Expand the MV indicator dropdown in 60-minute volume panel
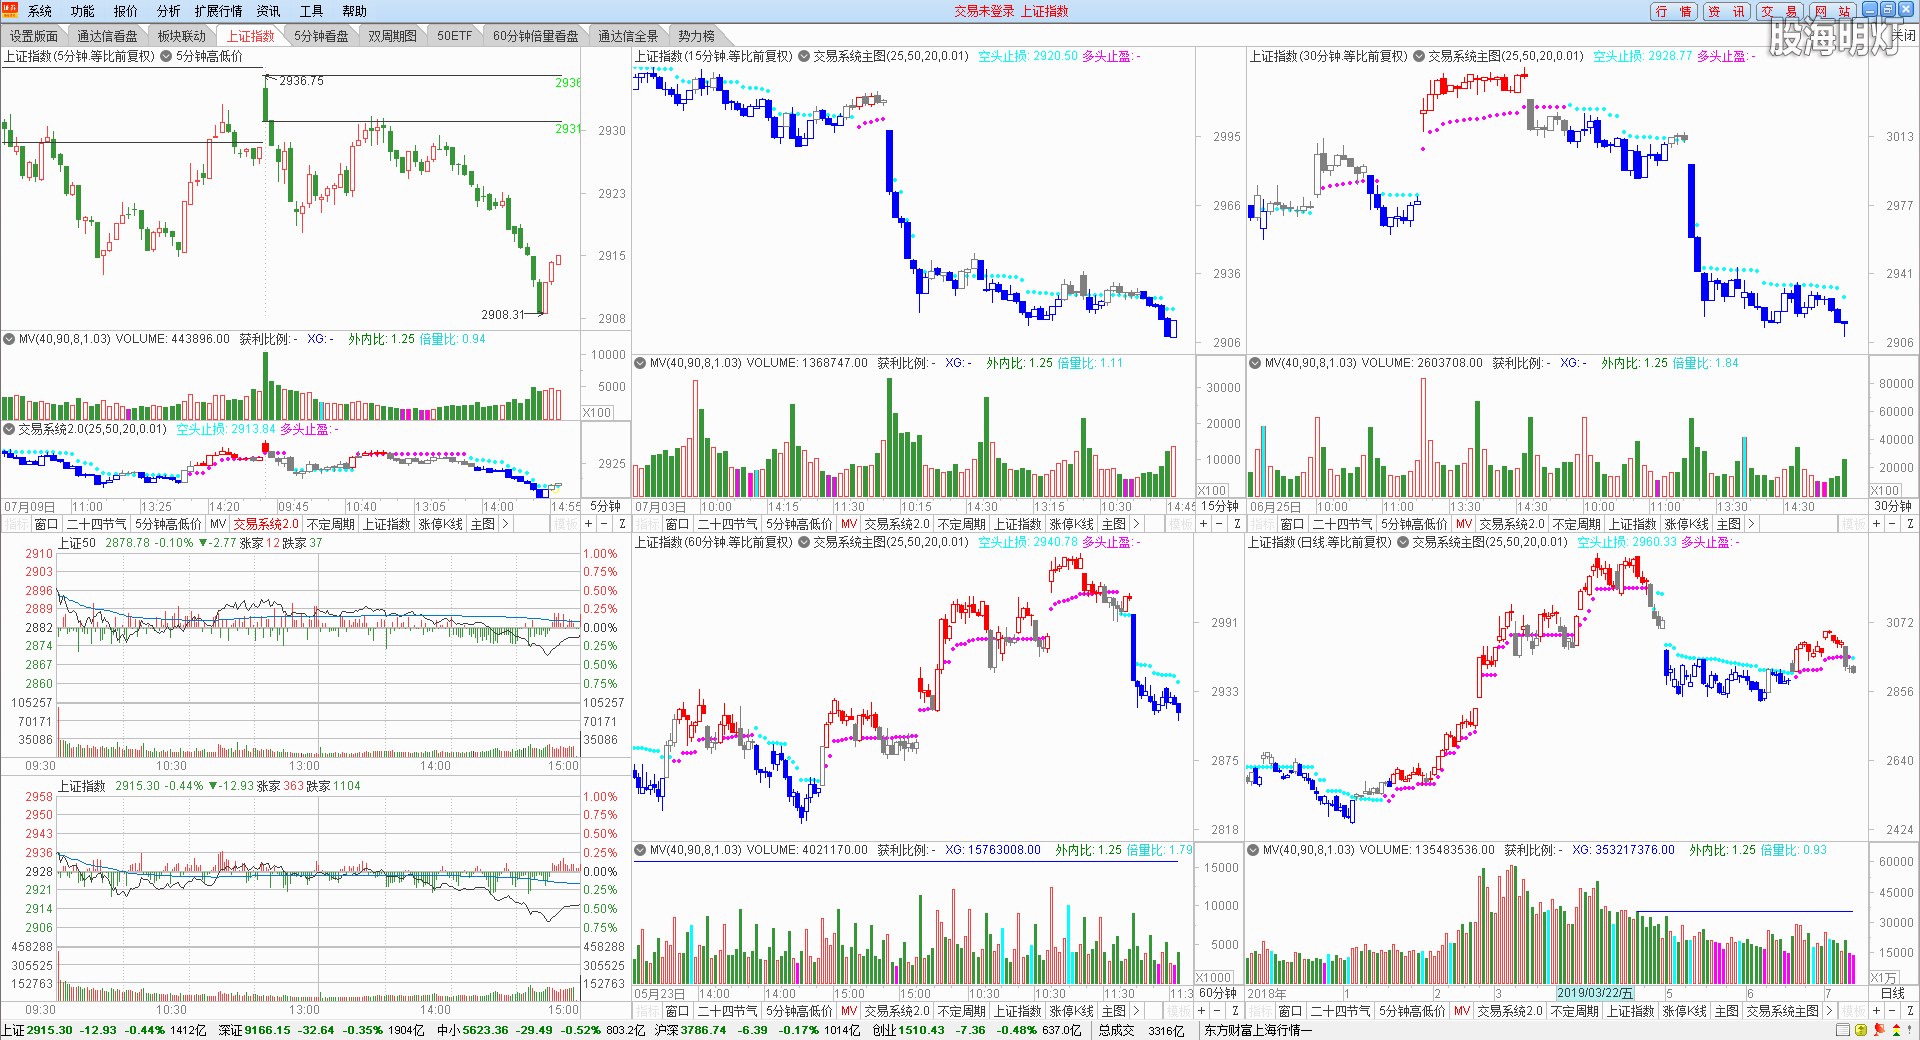Screen dimensions: 1920x1040 point(640,850)
